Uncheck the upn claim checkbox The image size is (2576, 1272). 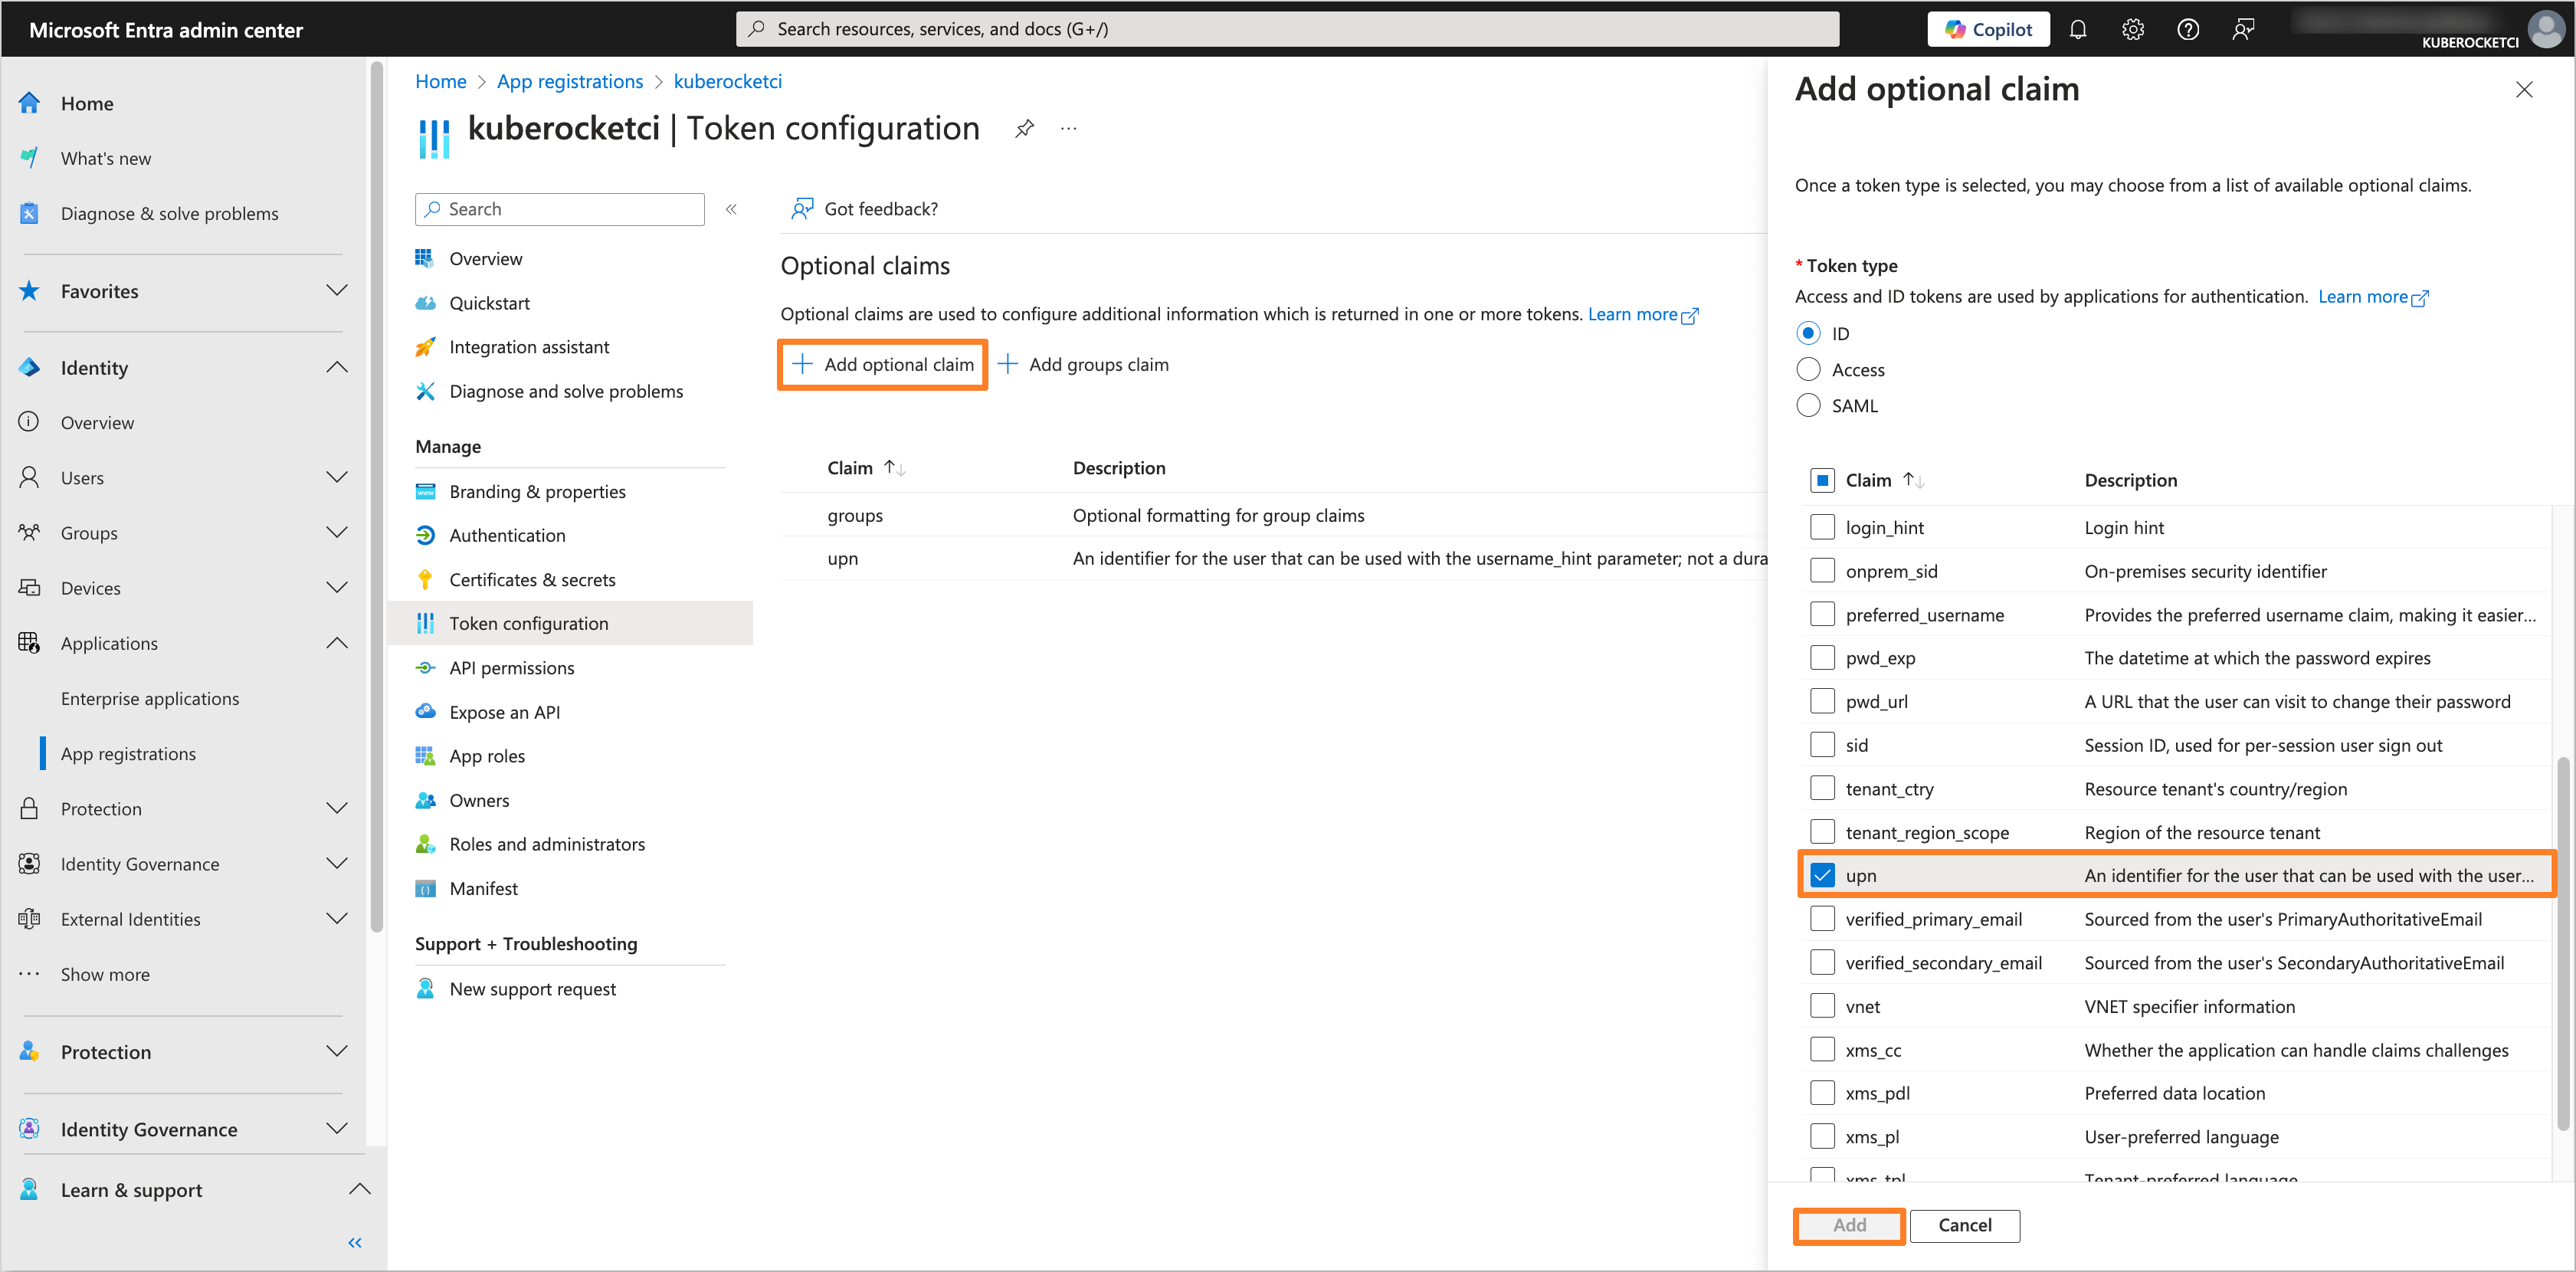[x=1822, y=875]
